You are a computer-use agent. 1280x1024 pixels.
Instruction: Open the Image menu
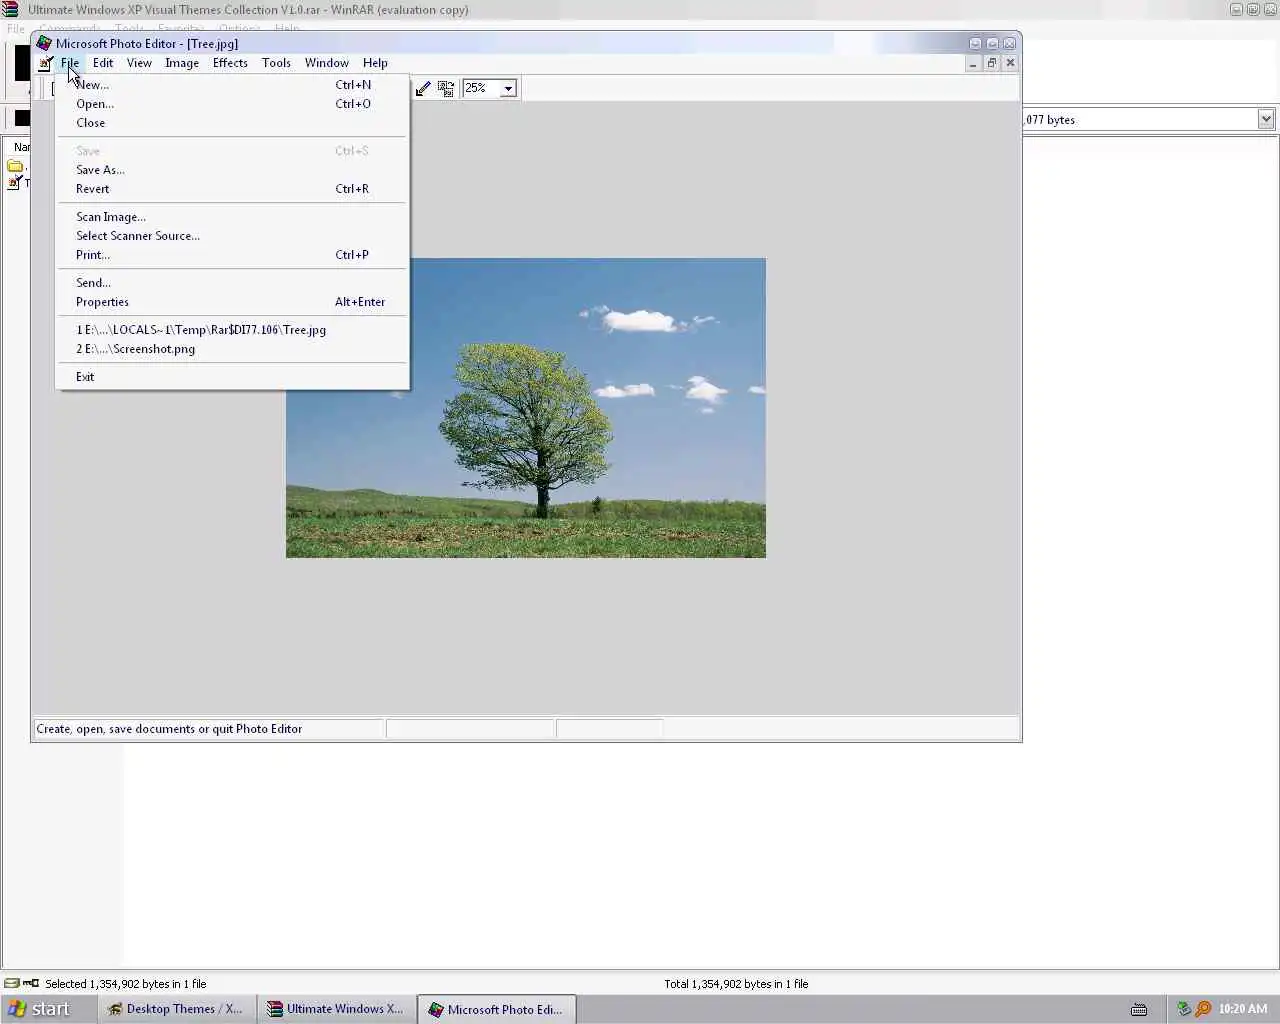182,63
